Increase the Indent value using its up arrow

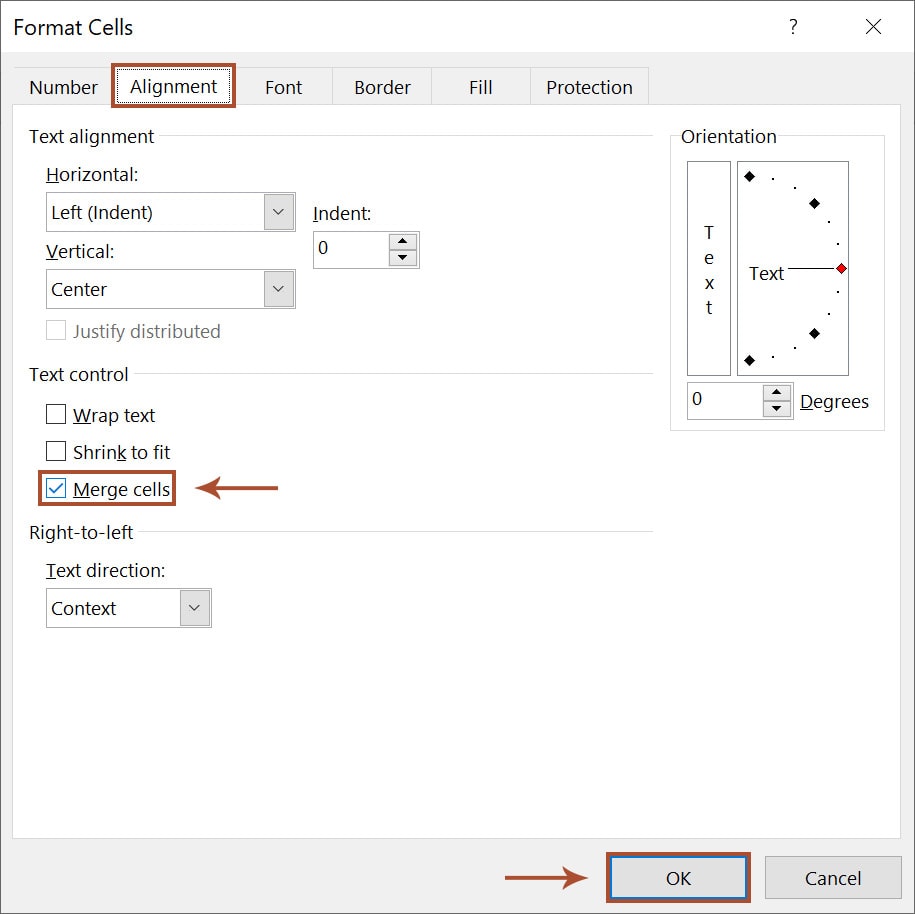[403, 243]
